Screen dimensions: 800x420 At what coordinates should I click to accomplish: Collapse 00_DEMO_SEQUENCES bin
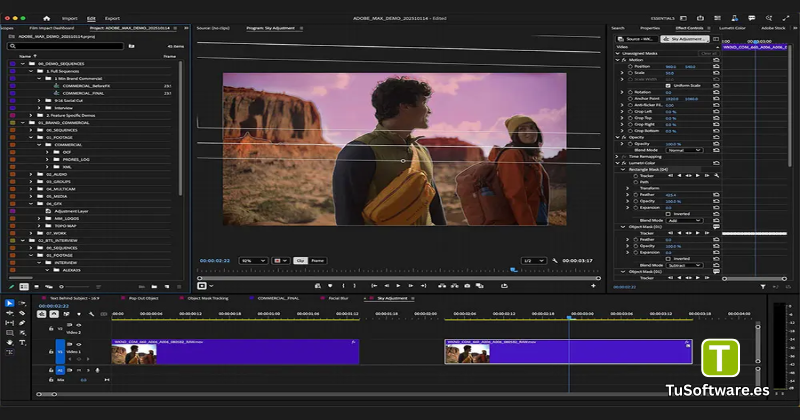(x=23, y=64)
